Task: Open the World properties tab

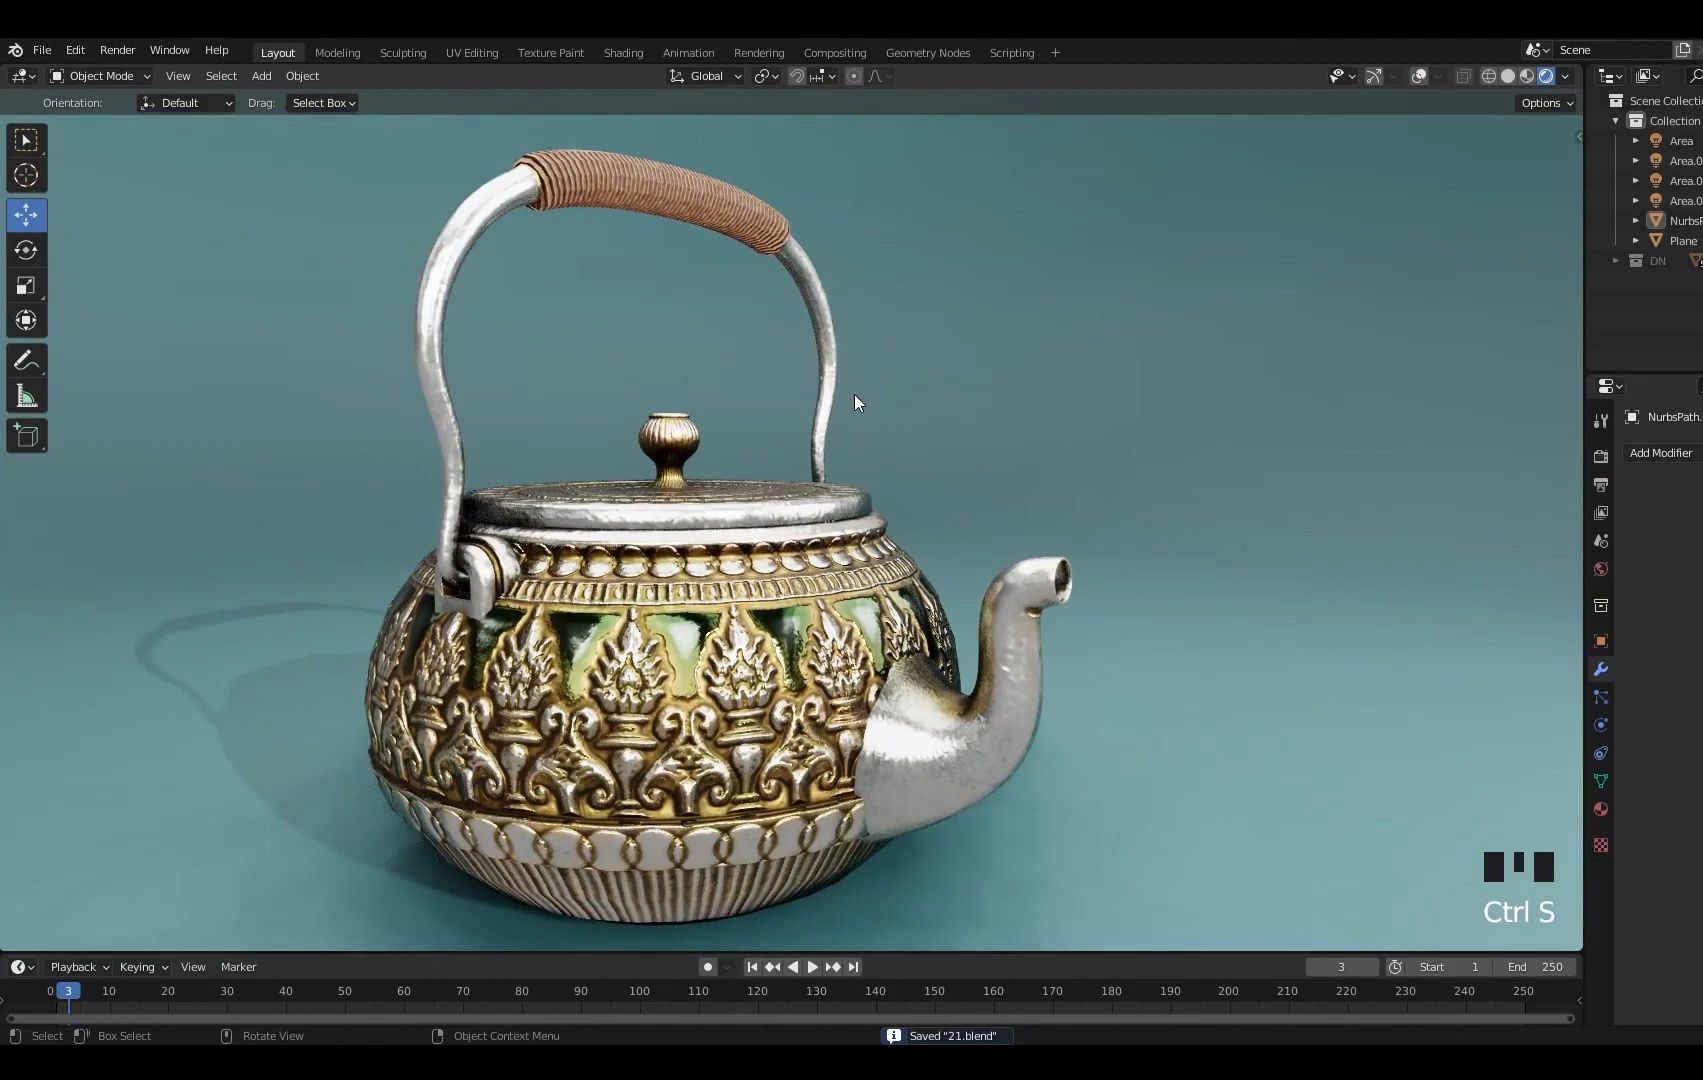Action: coord(1600,568)
